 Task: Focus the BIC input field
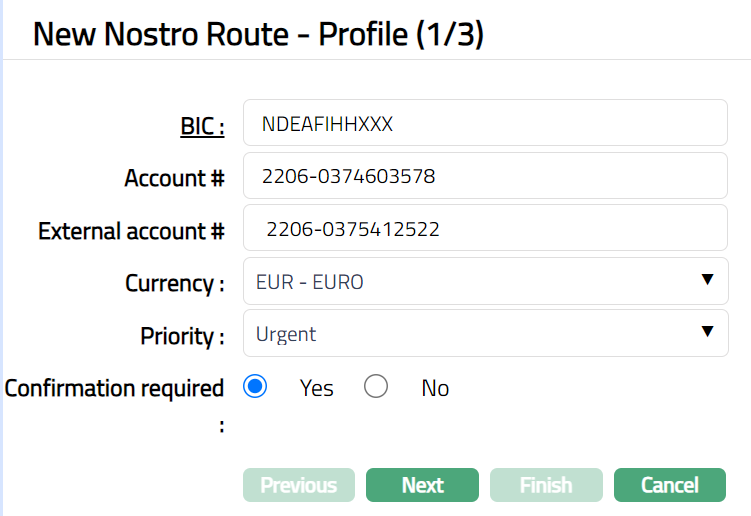tap(485, 123)
